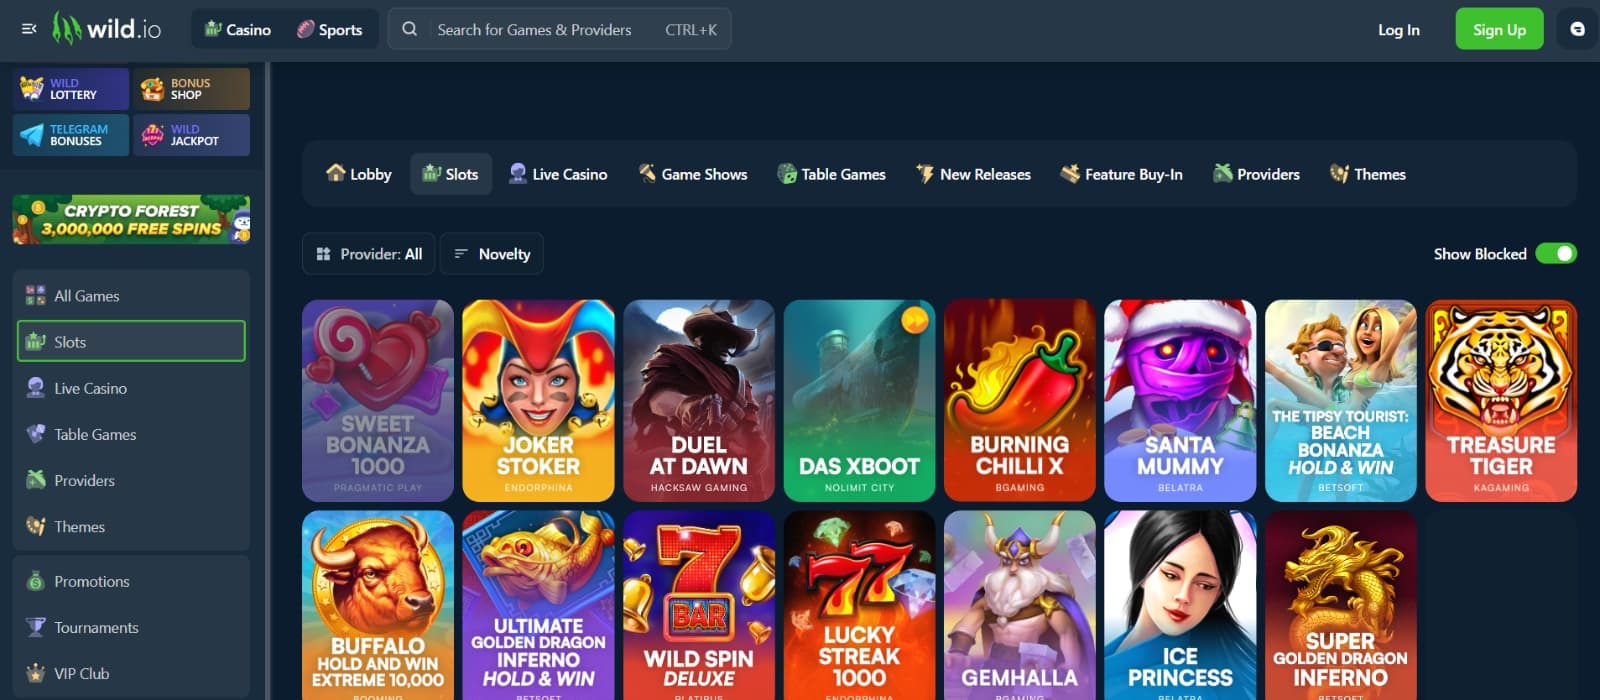Open Santa Mummy game
The width and height of the screenshot is (1600, 700).
pos(1180,400)
